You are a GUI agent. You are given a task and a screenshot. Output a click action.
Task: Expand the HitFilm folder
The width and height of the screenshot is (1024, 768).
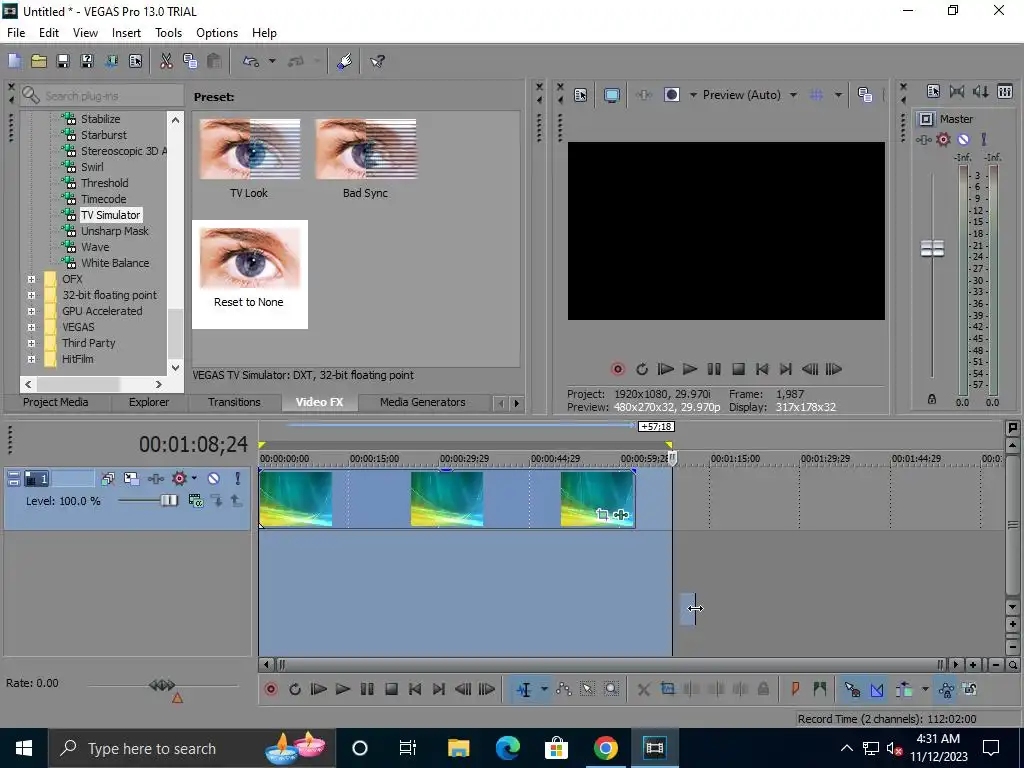31,359
